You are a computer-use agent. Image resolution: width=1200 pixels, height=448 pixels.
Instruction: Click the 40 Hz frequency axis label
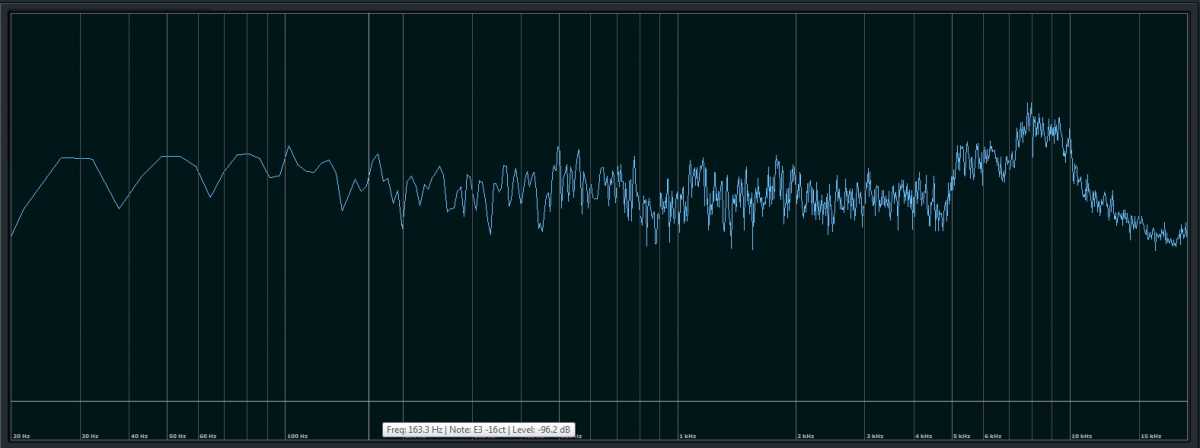coord(139,436)
